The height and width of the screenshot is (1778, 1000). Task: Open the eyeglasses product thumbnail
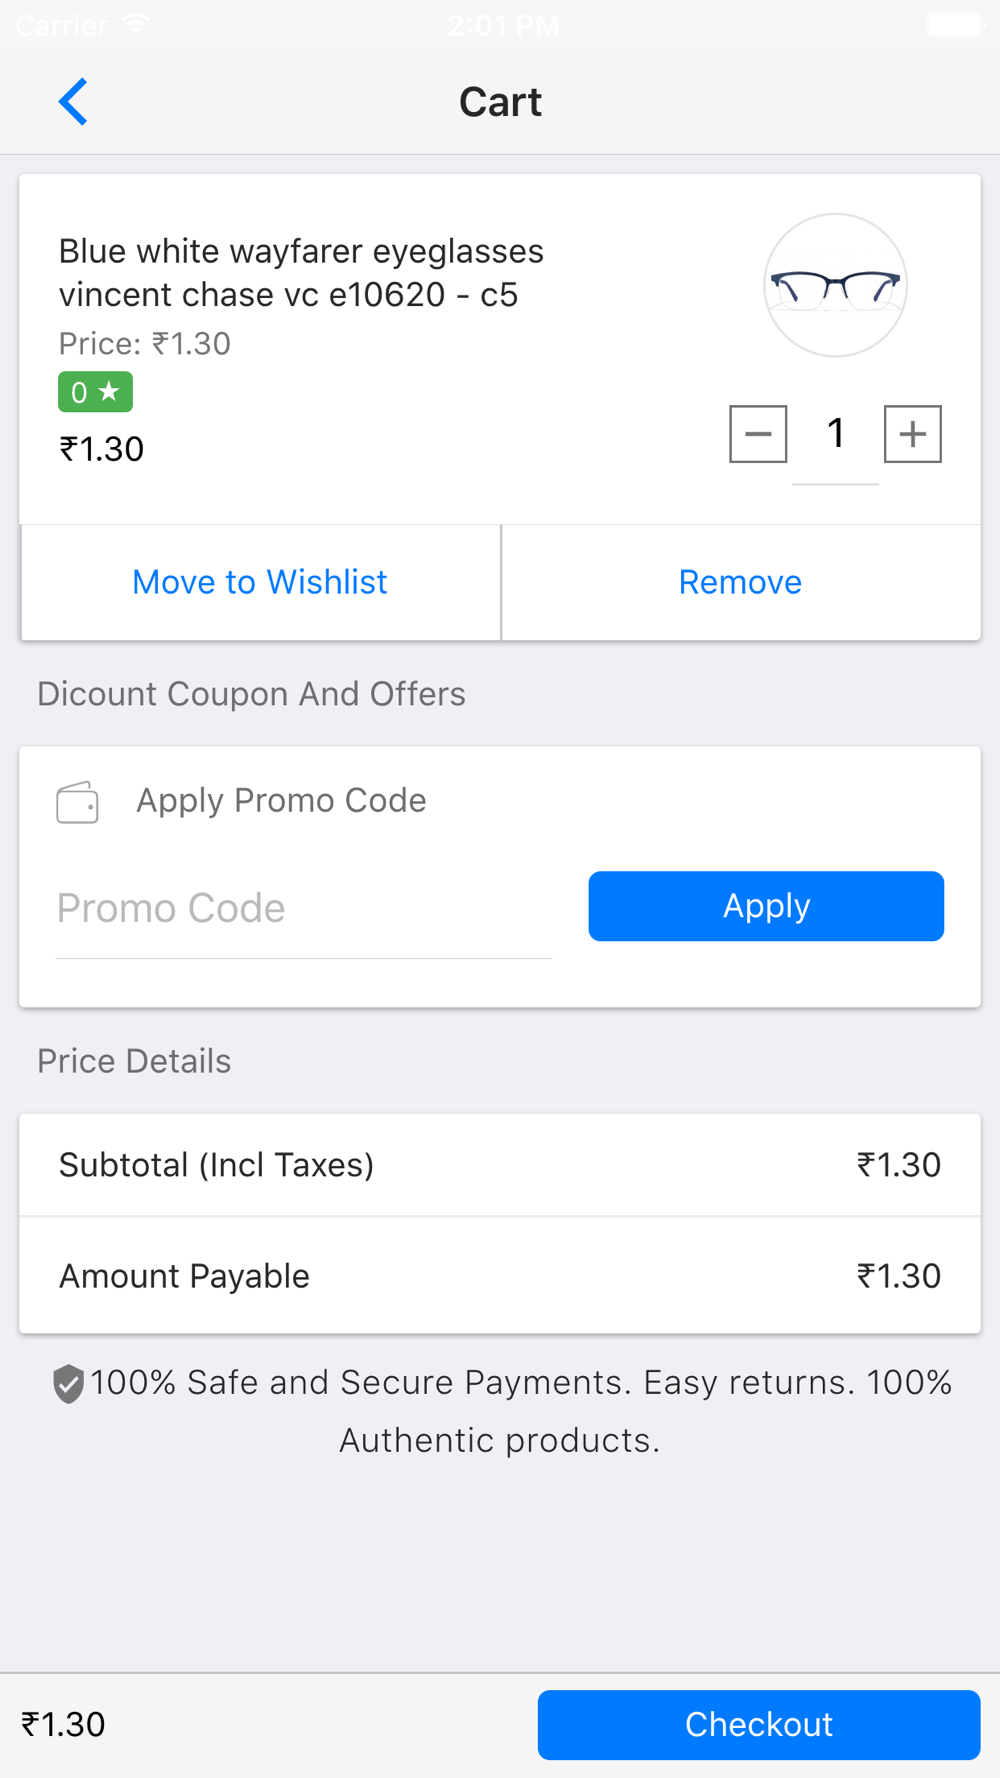[835, 285]
